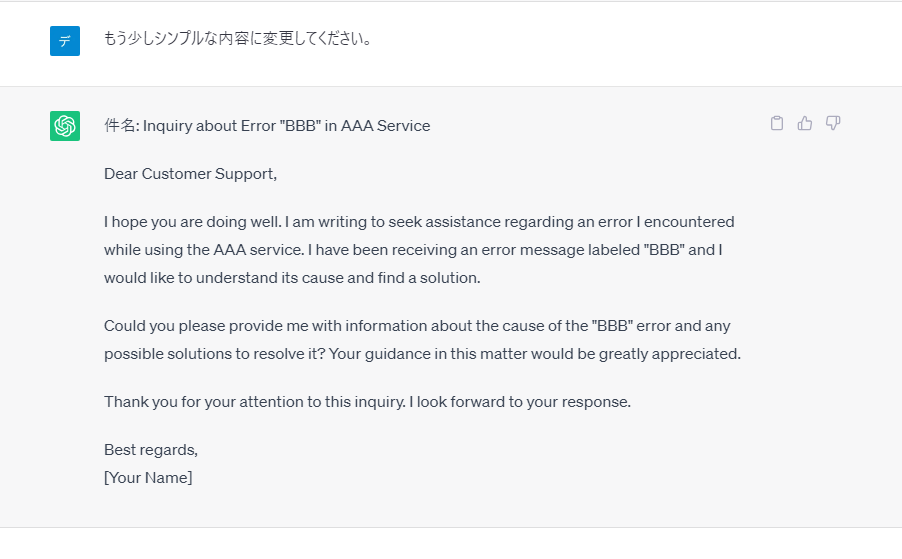This screenshot has height=559, width=902.
Task: Click the "Best regards," closing line
Action: tap(151, 450)
